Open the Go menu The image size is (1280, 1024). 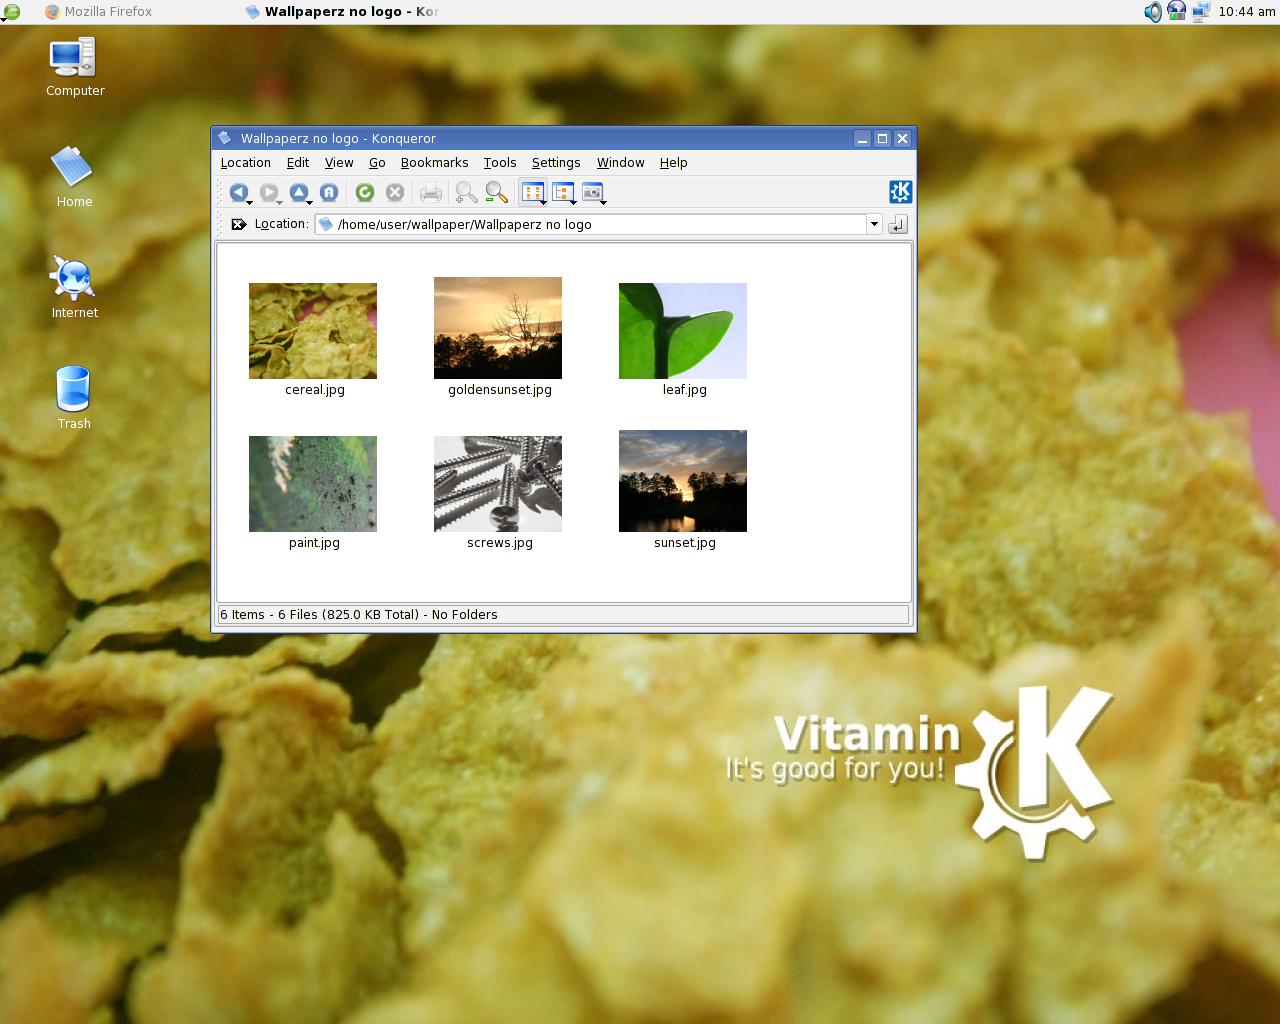pyautogui.click(x=377, y=162)
